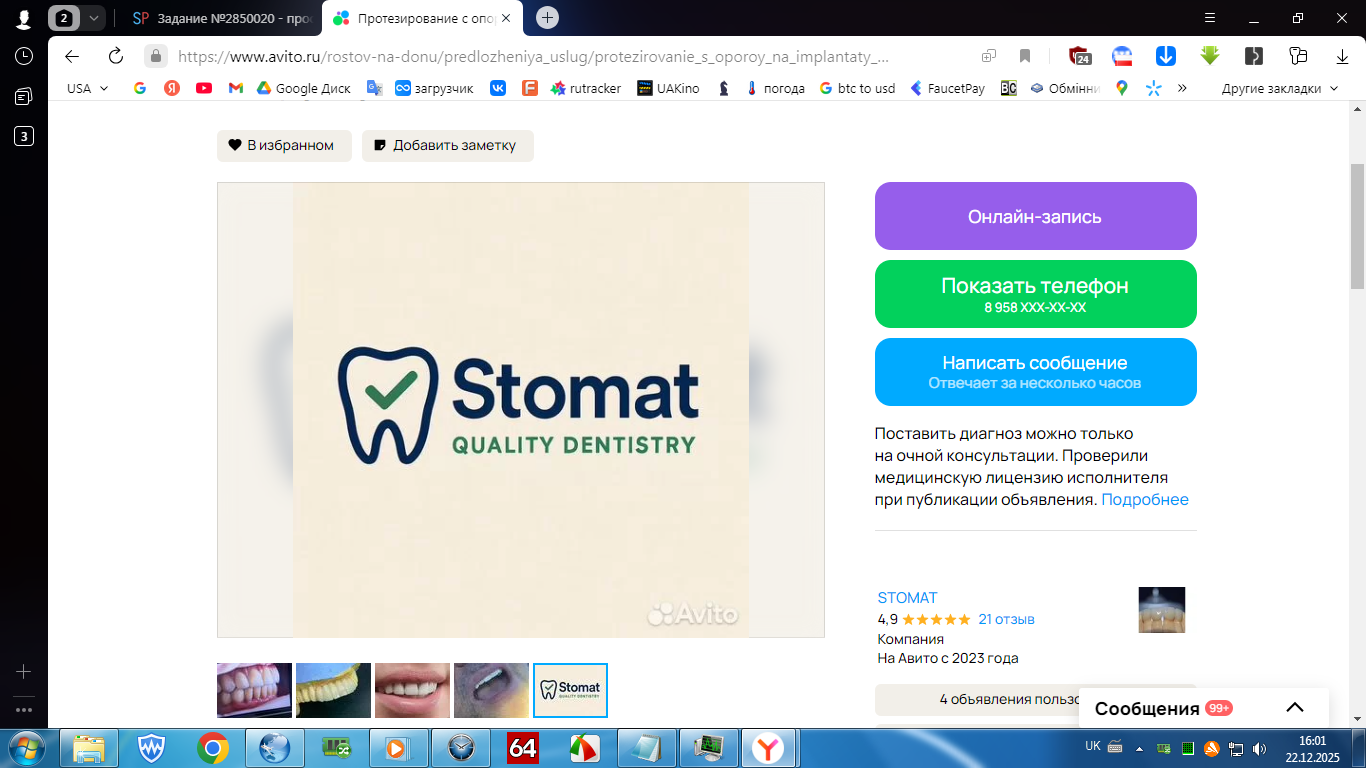Open tab group dropdown arrow
The height and width of the screenshot is (768, 1366).
coord(93,18)
